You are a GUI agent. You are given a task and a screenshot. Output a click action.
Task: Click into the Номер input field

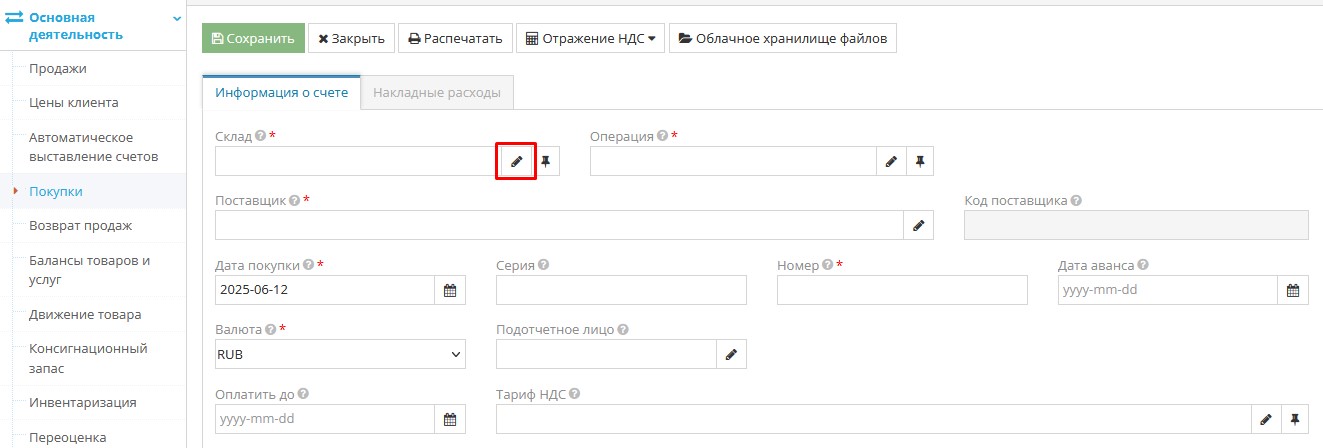[x=901, y=290]
